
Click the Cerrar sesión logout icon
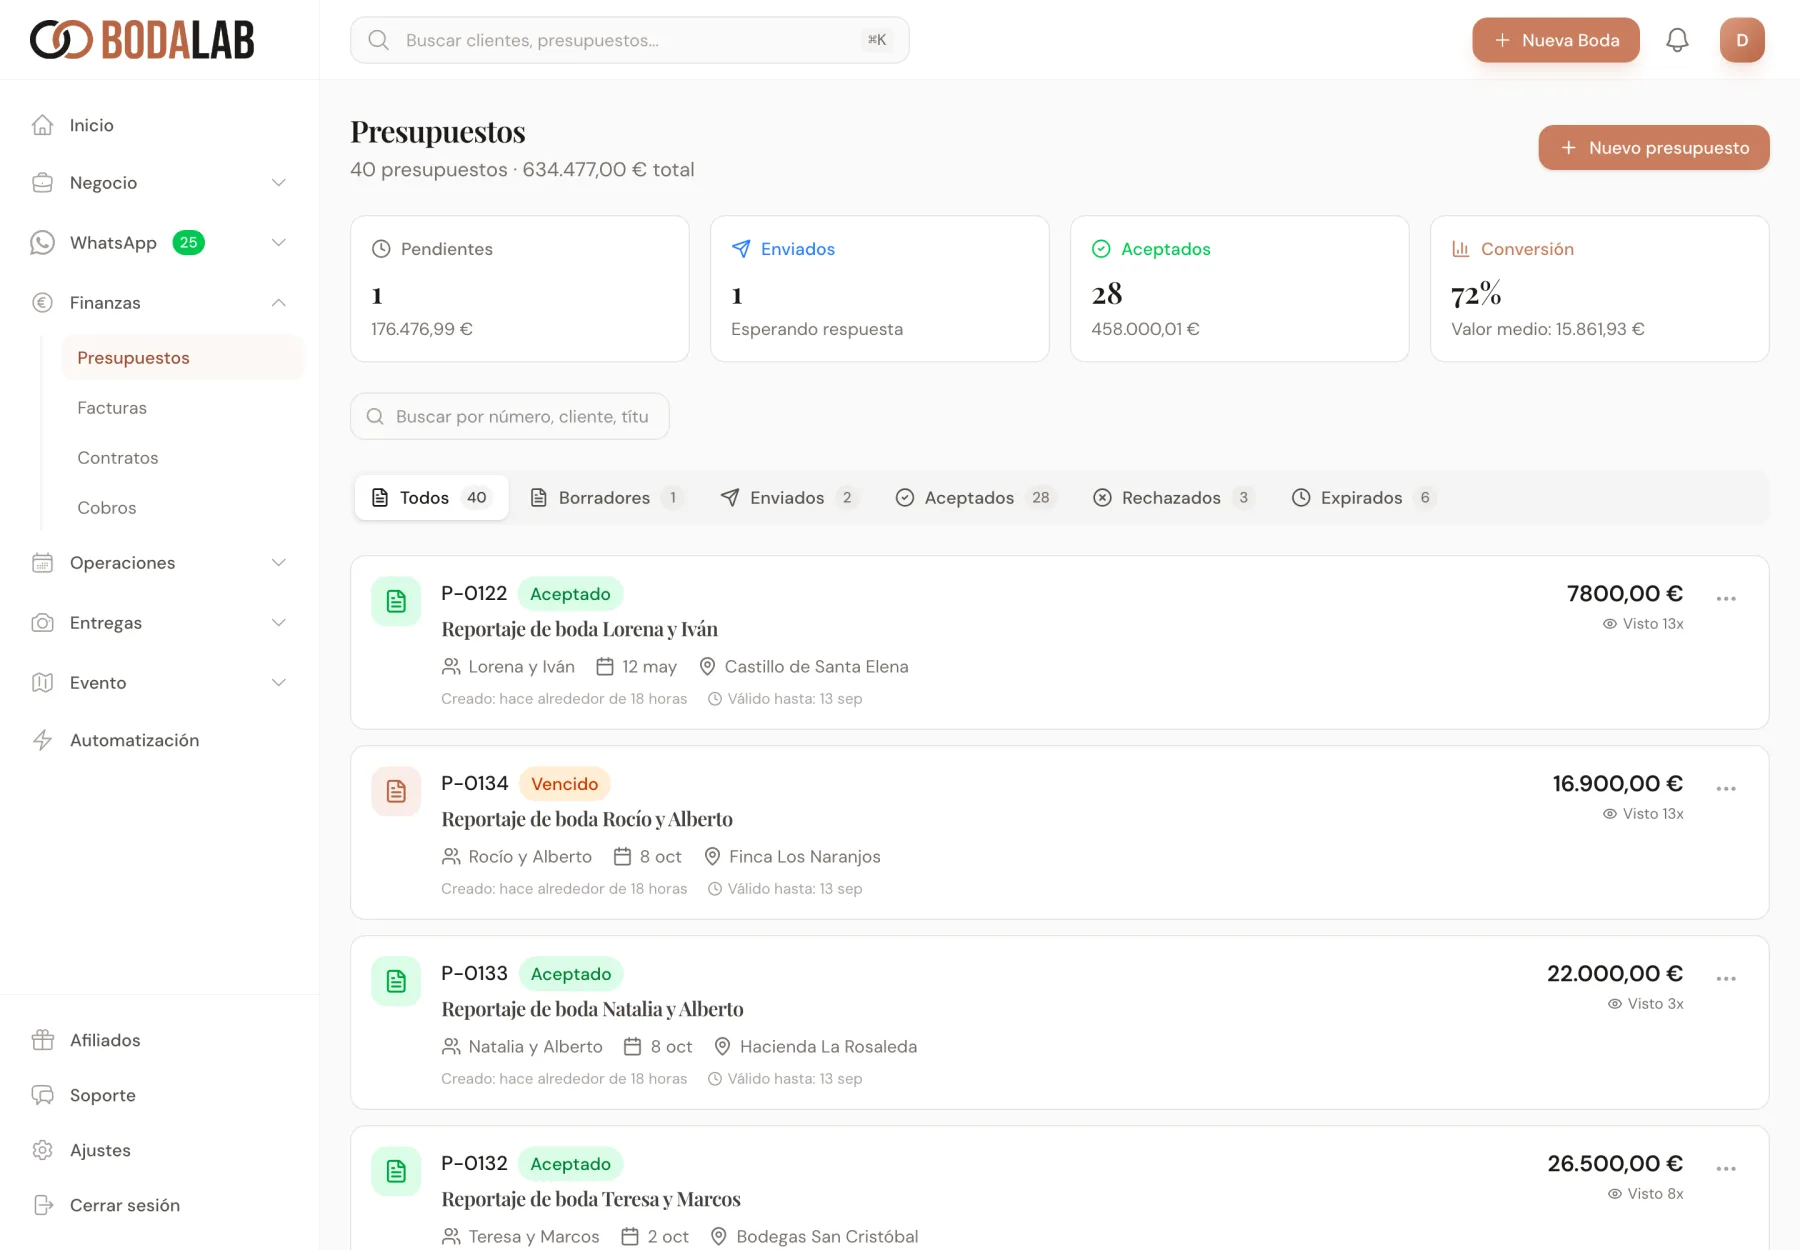42,1205
